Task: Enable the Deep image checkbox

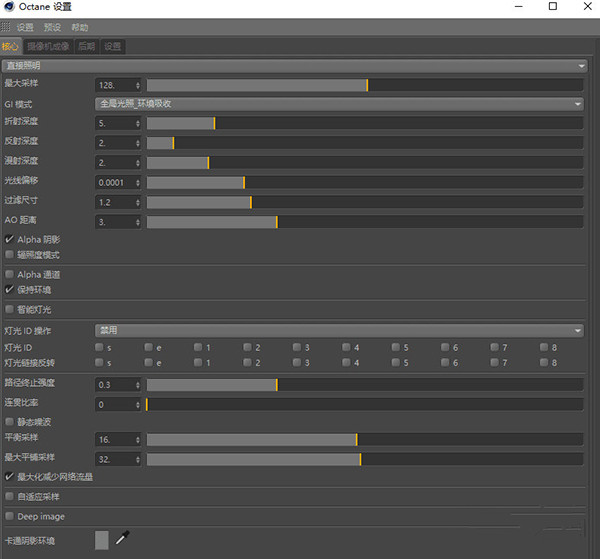Action: pyautogui.click(x=10, y=517)
